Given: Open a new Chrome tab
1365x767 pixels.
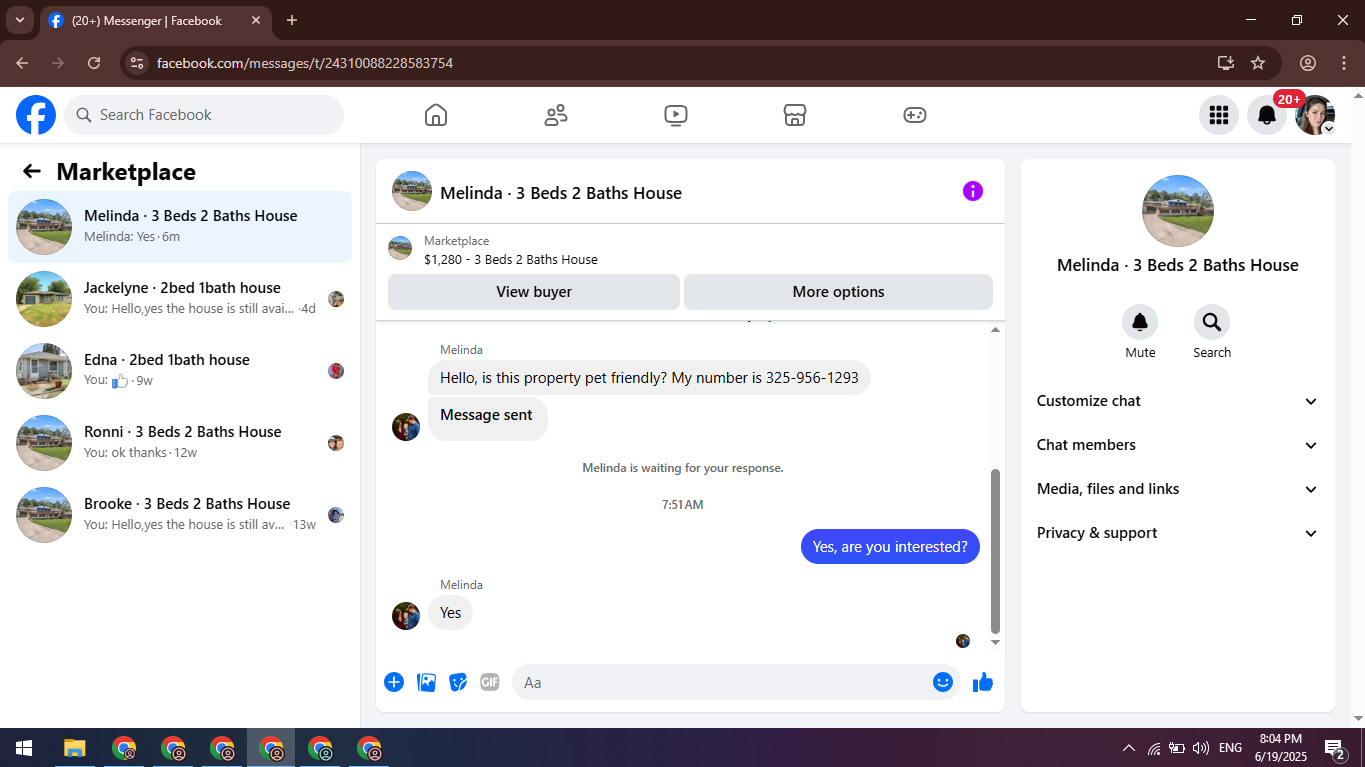Looking at the screenshot, I should (x=292, y=20).
